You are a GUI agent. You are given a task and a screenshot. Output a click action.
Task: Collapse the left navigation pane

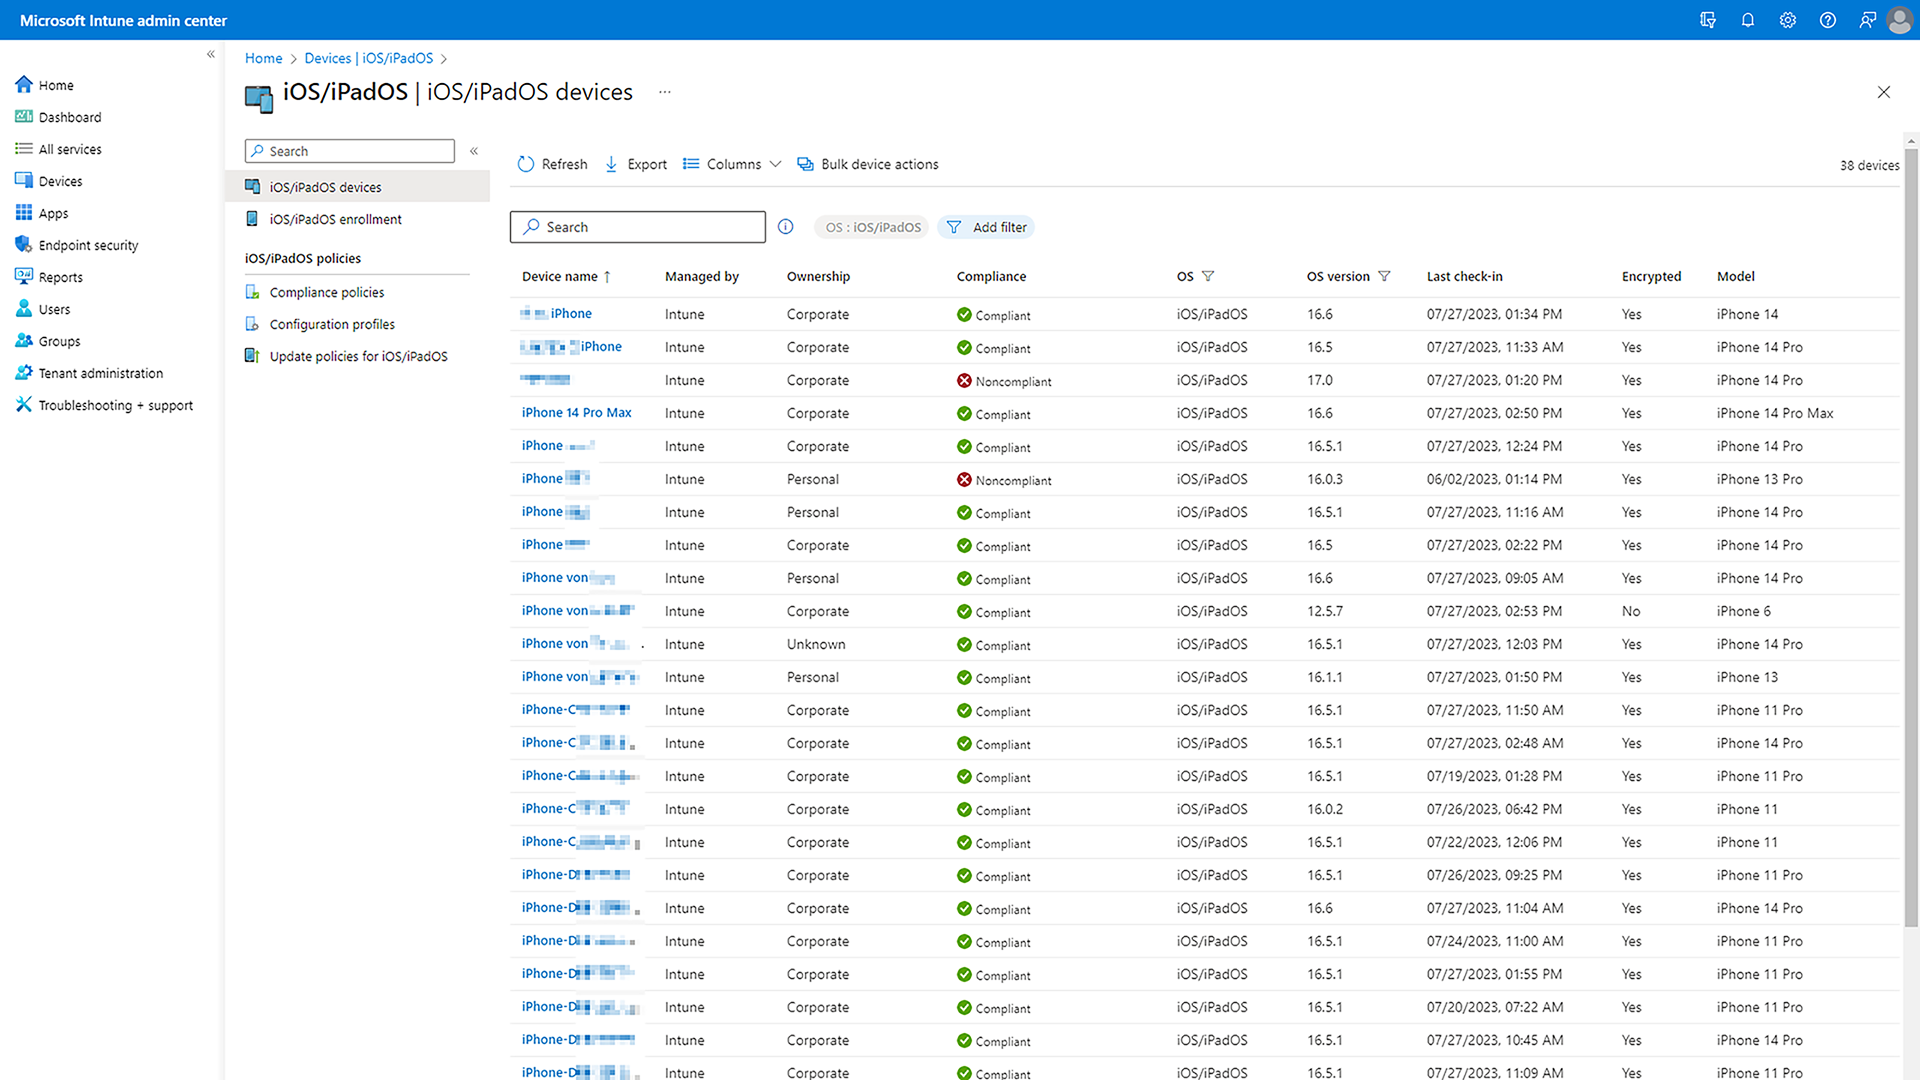210,54
